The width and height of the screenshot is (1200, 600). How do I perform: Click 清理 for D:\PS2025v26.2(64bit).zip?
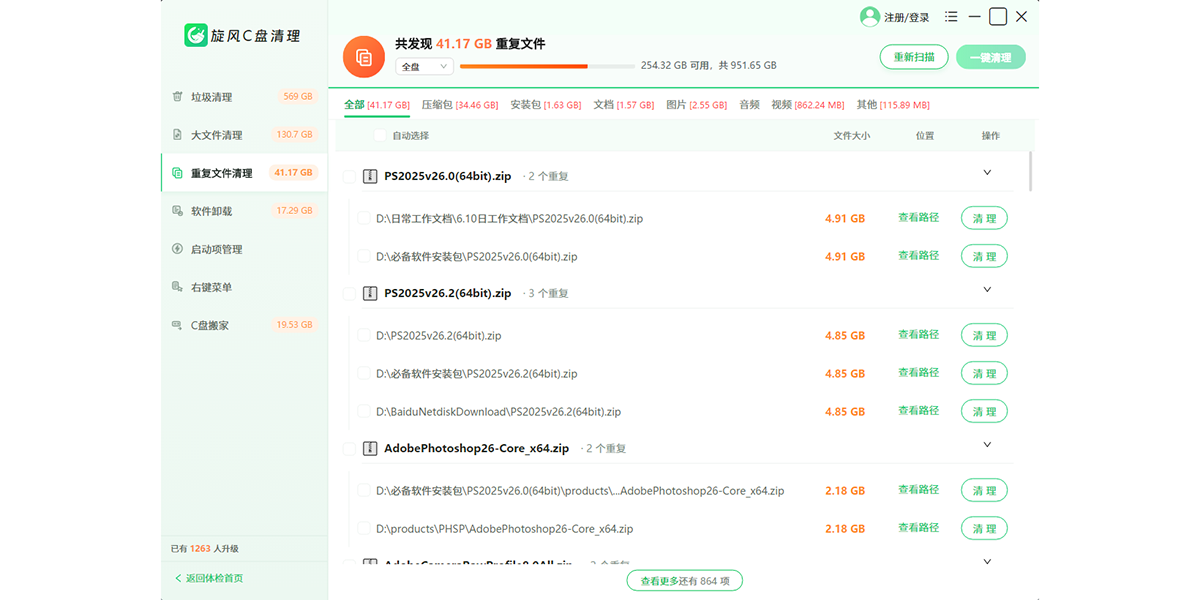click(x=984, y=335)
